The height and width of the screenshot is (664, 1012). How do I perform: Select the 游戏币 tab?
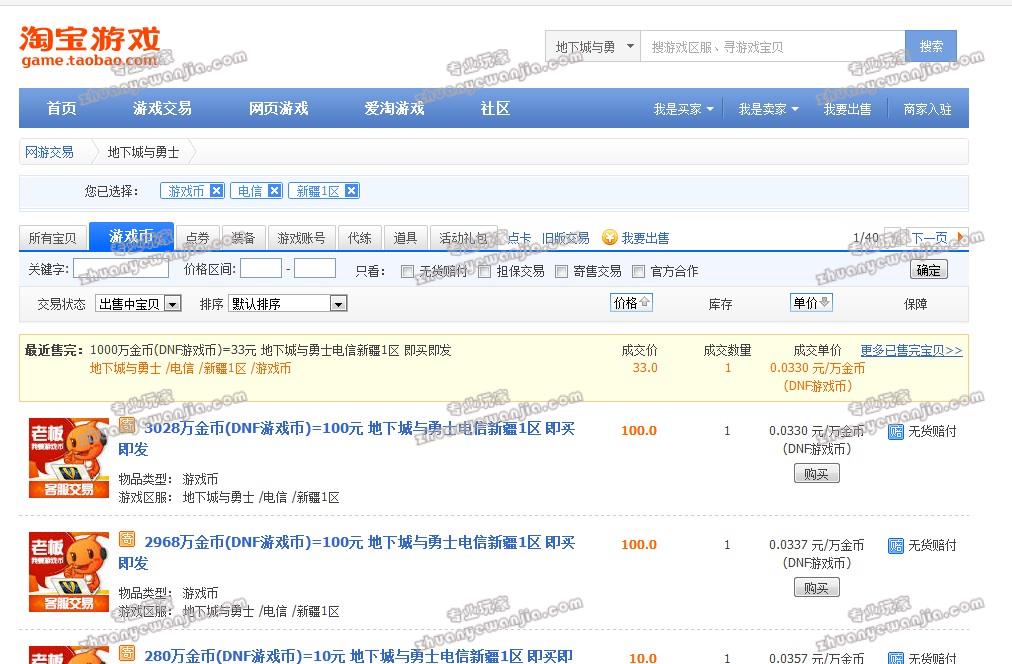click(131, 236)
